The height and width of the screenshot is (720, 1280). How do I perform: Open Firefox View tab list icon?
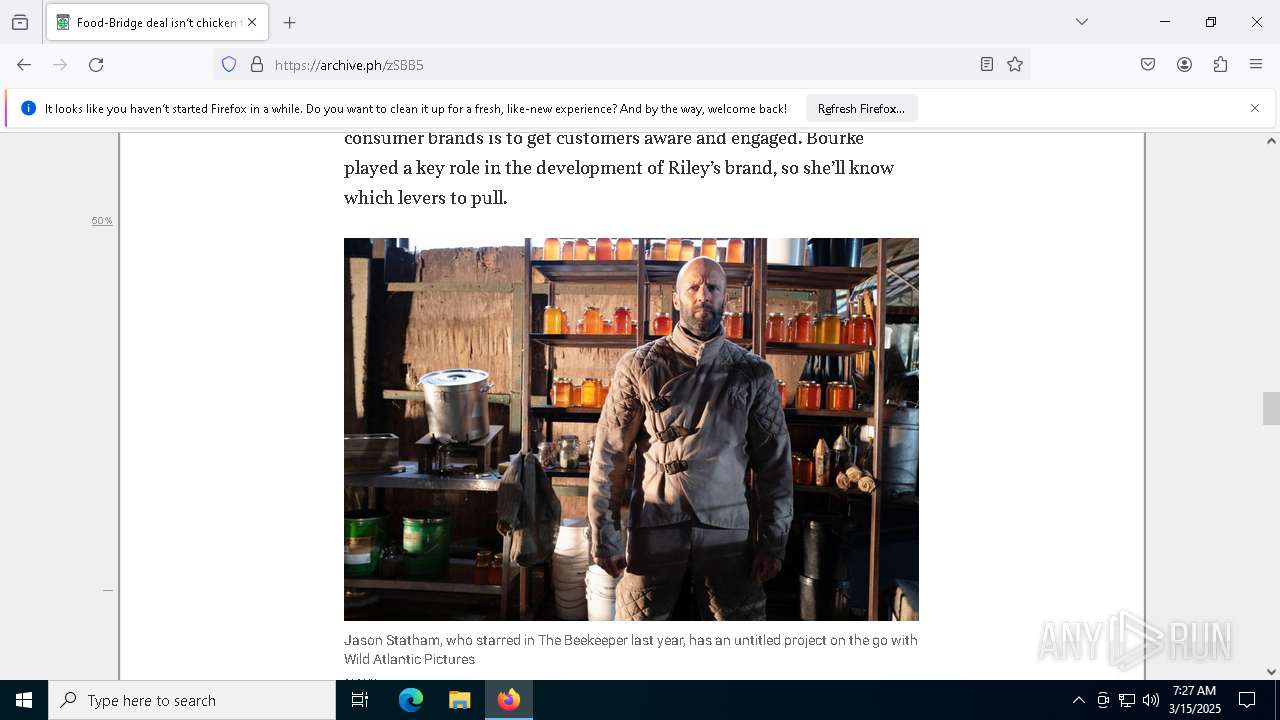click(x=20, y=22)
